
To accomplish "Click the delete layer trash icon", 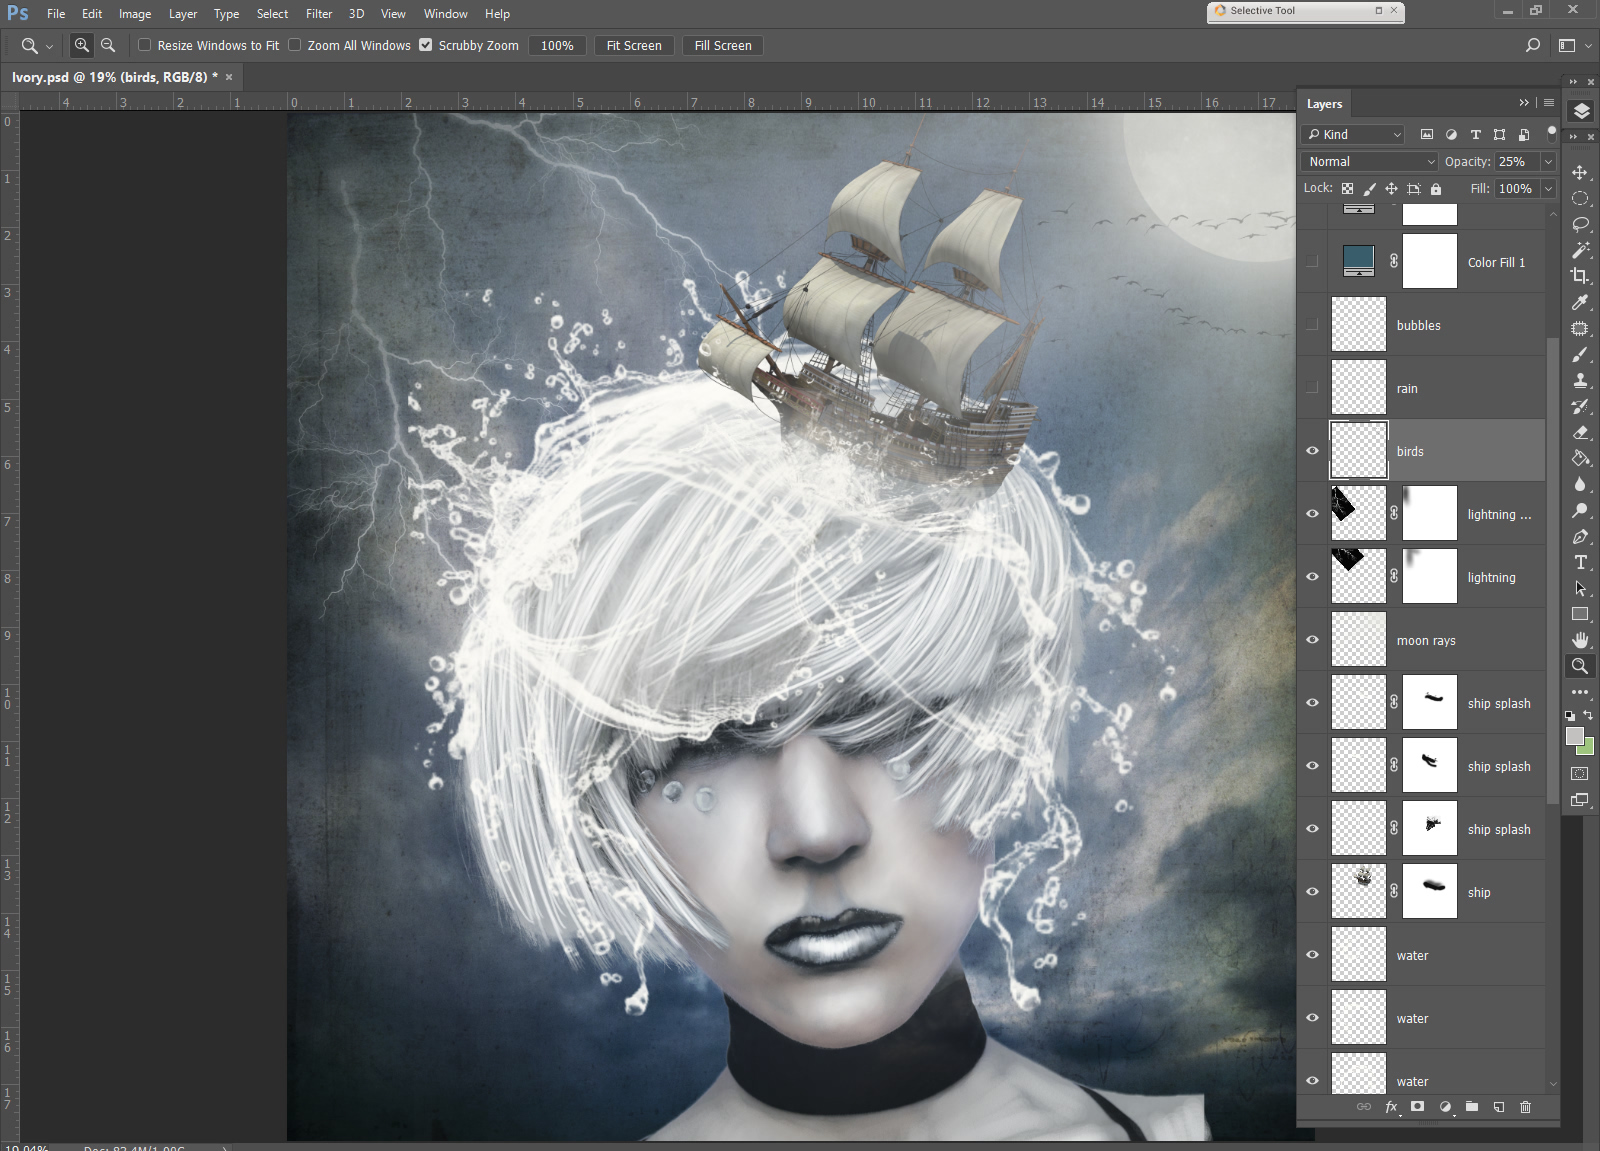I will click(x=1525, y=1106).
